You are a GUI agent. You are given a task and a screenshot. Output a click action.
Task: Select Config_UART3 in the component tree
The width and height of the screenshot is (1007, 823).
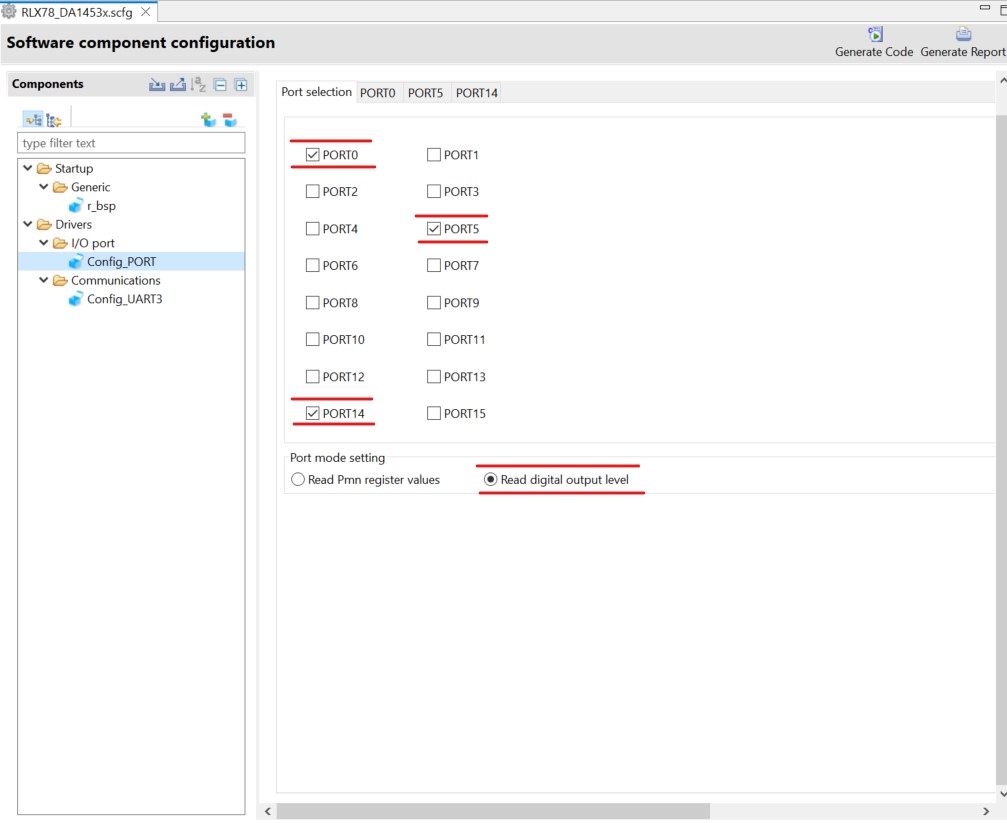click(125, 299)
